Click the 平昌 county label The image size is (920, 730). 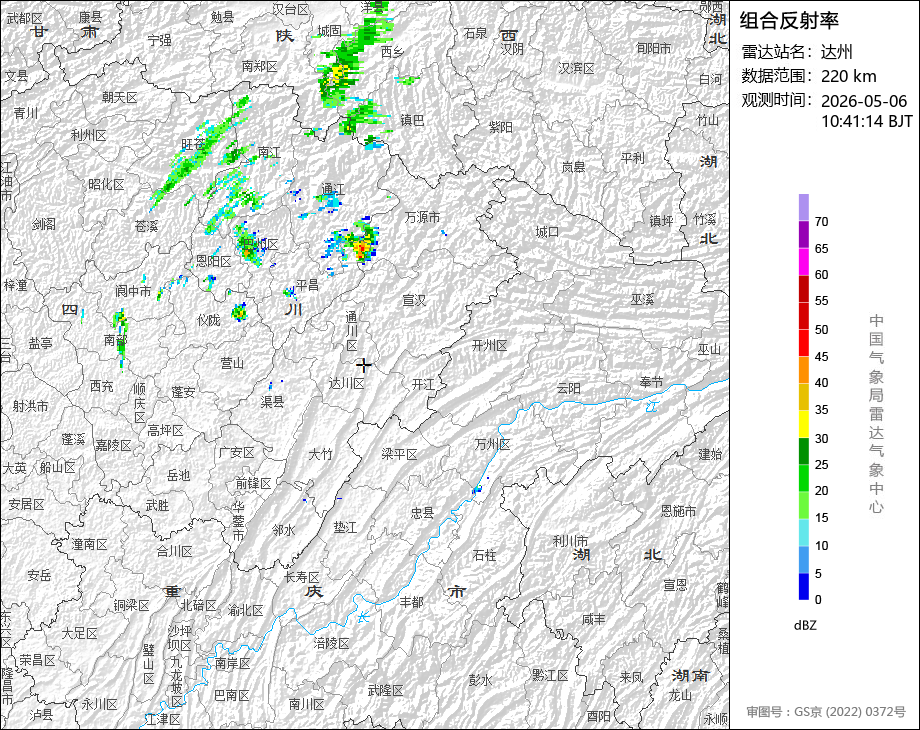click(307, 285)
